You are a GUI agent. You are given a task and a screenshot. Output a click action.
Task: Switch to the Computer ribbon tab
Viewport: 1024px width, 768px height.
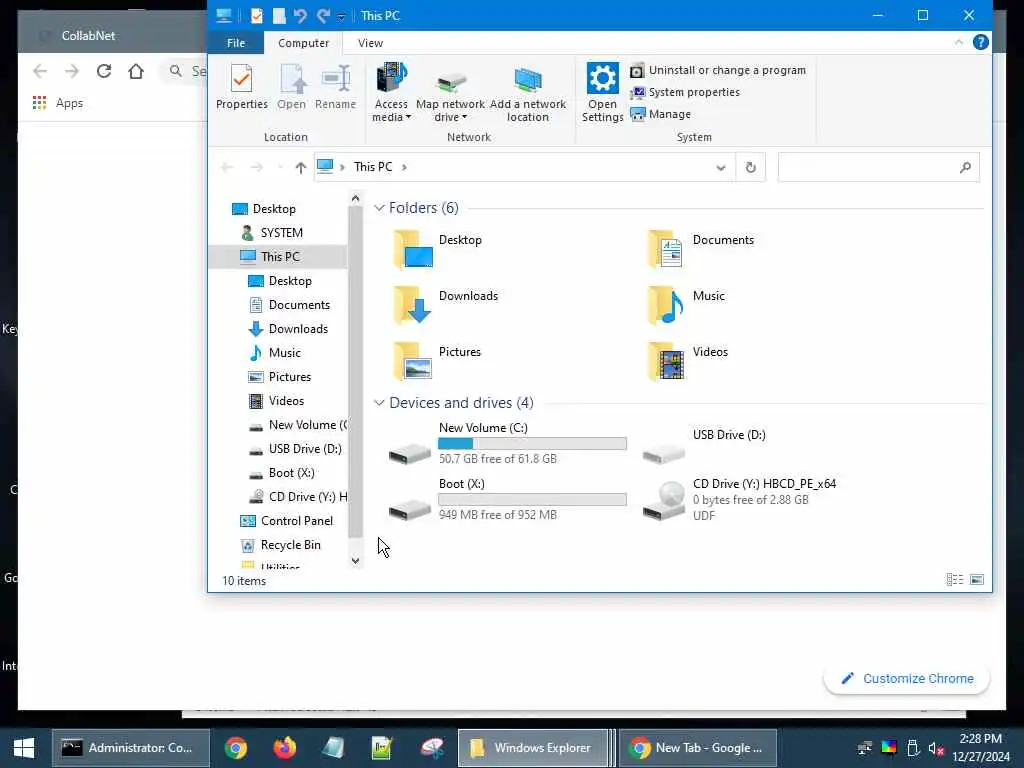tap(303, 43)
